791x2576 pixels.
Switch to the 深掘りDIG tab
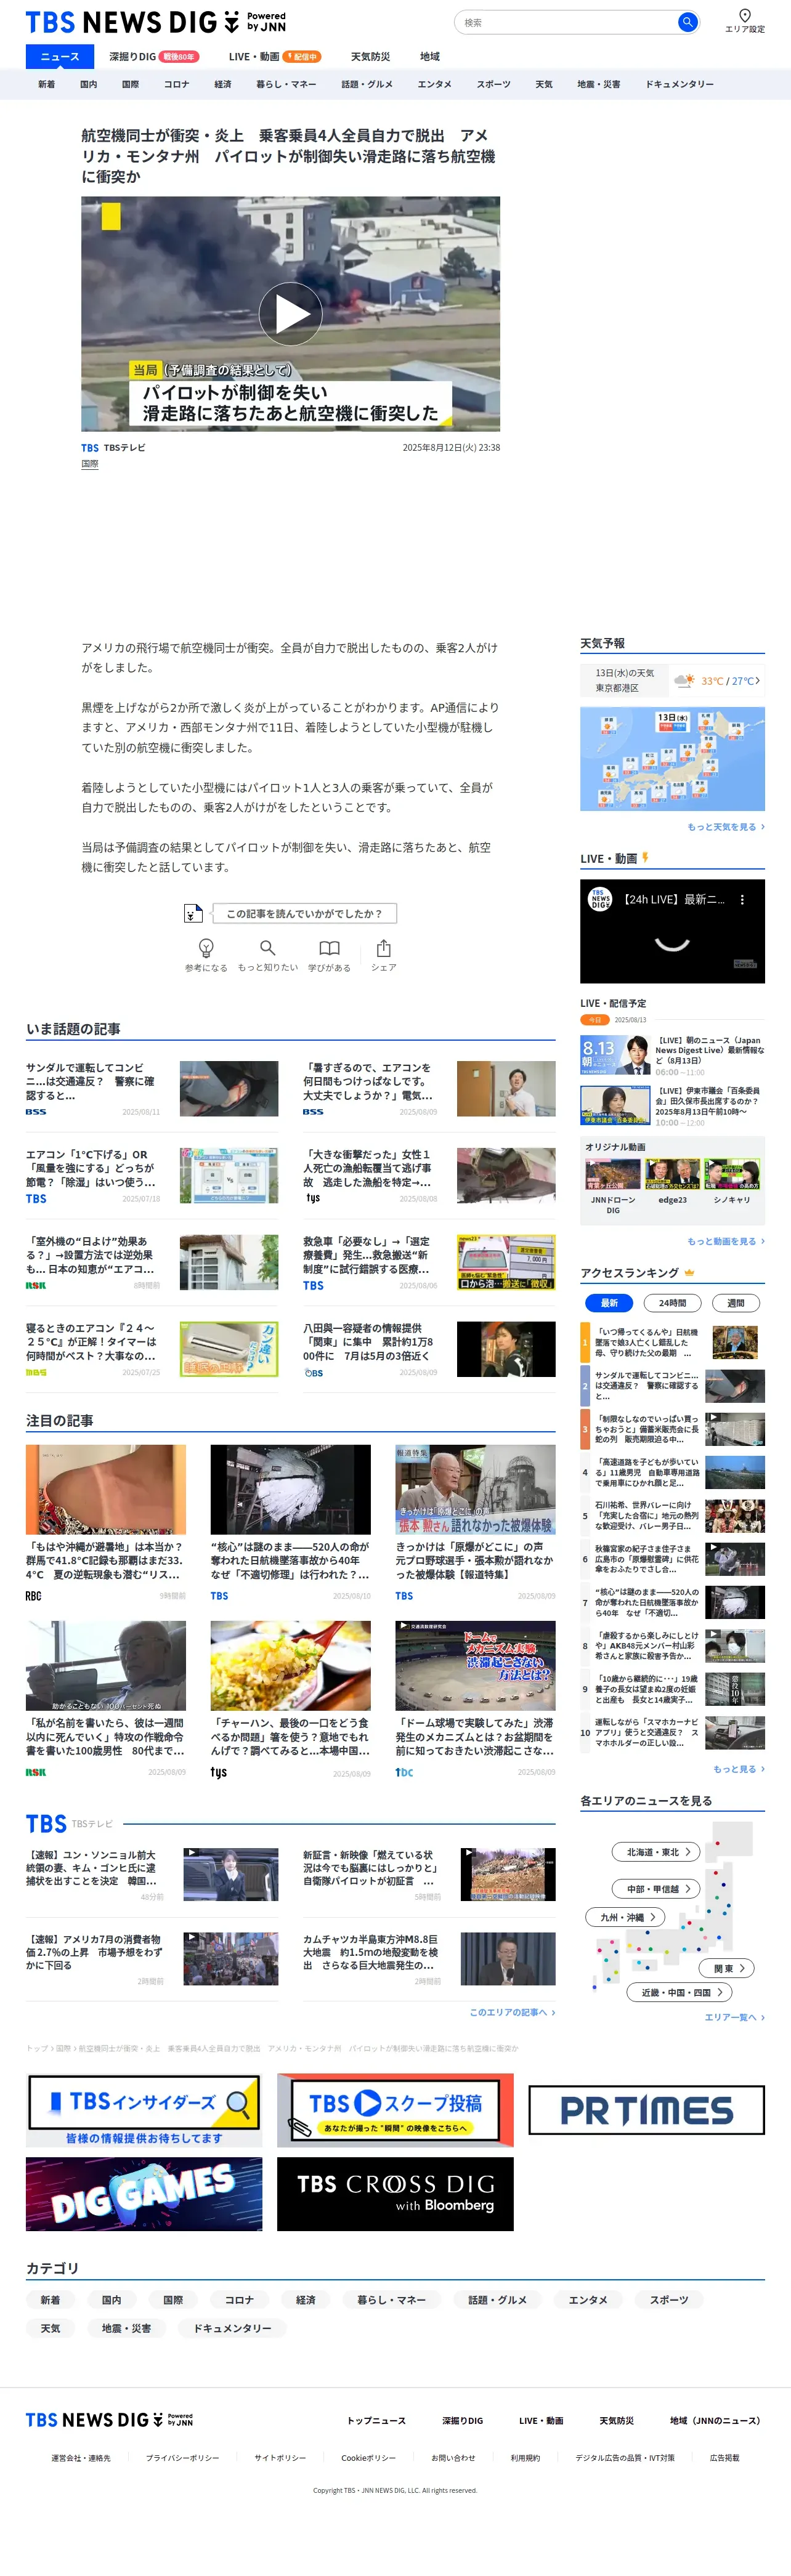click(153, 56)
